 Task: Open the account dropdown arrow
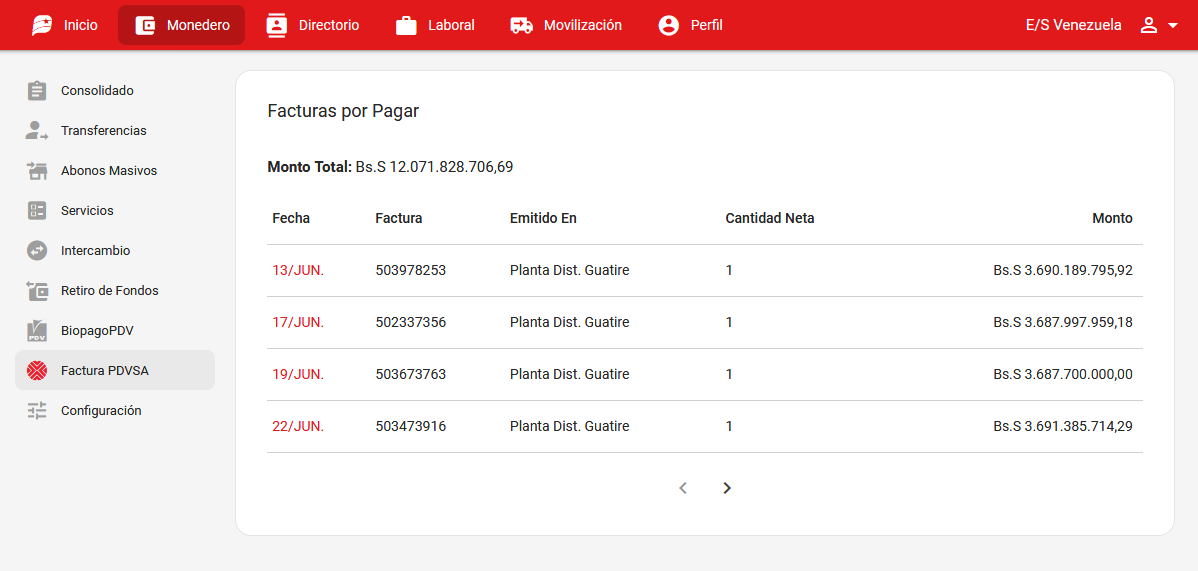coord(1173,26)
